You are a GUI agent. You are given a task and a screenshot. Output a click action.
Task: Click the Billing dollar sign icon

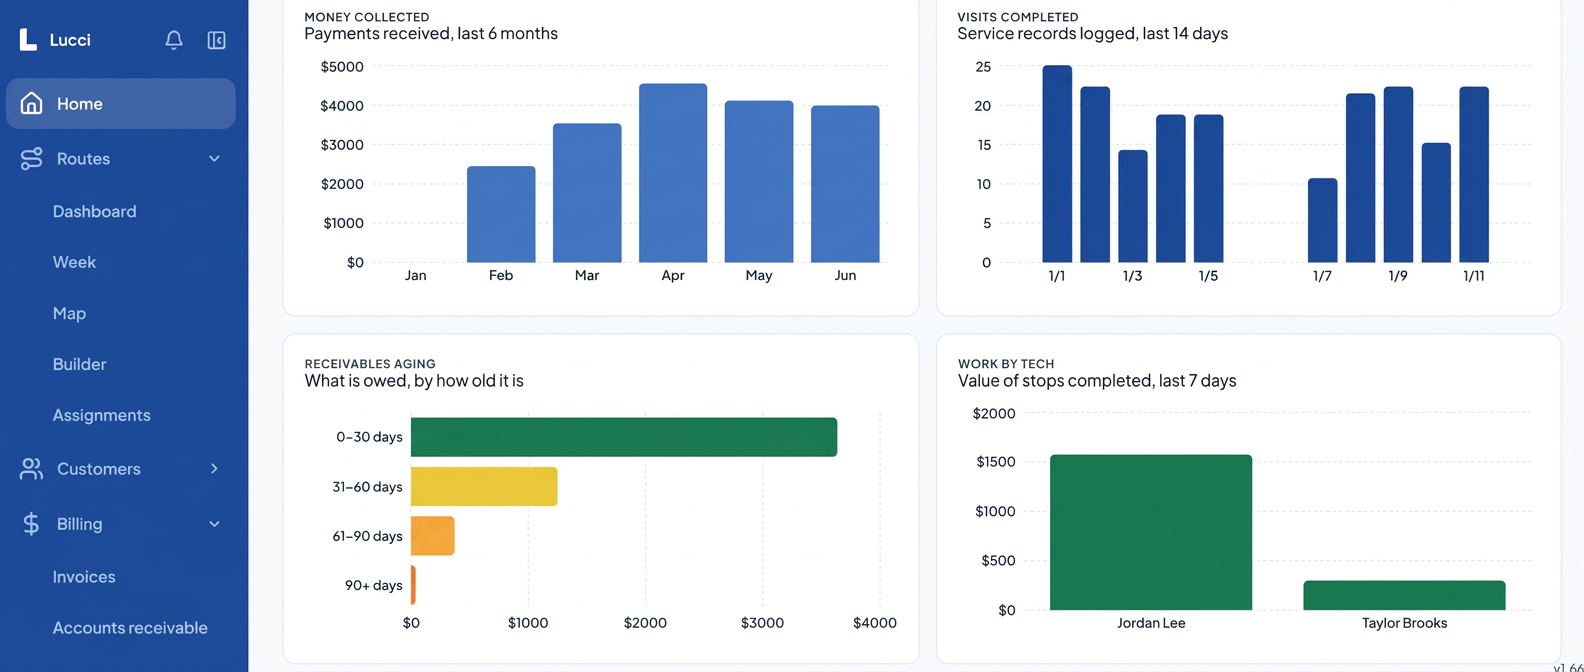[31, 523]
